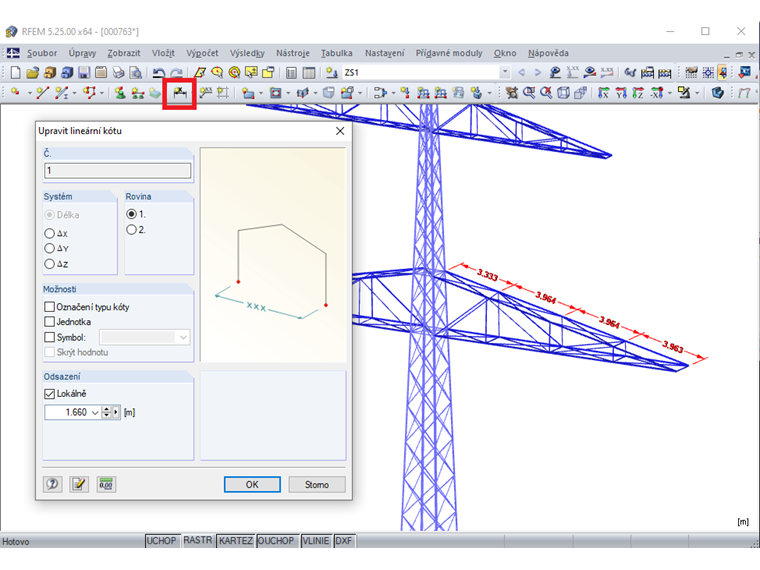
Task: Open an existing file via folder icon
Action: 32,73
